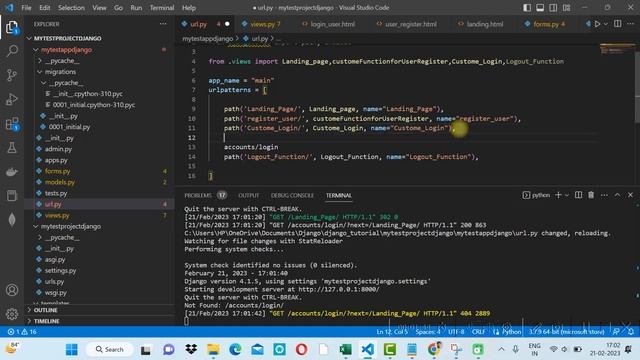Open the Manage gear icon
This screenshot has height=360, width=640.
point(12,314)
